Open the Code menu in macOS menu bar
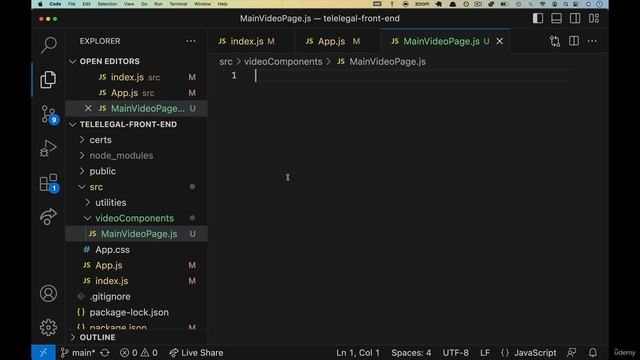This screenshot has width=640, height=360. click(55, 4)
